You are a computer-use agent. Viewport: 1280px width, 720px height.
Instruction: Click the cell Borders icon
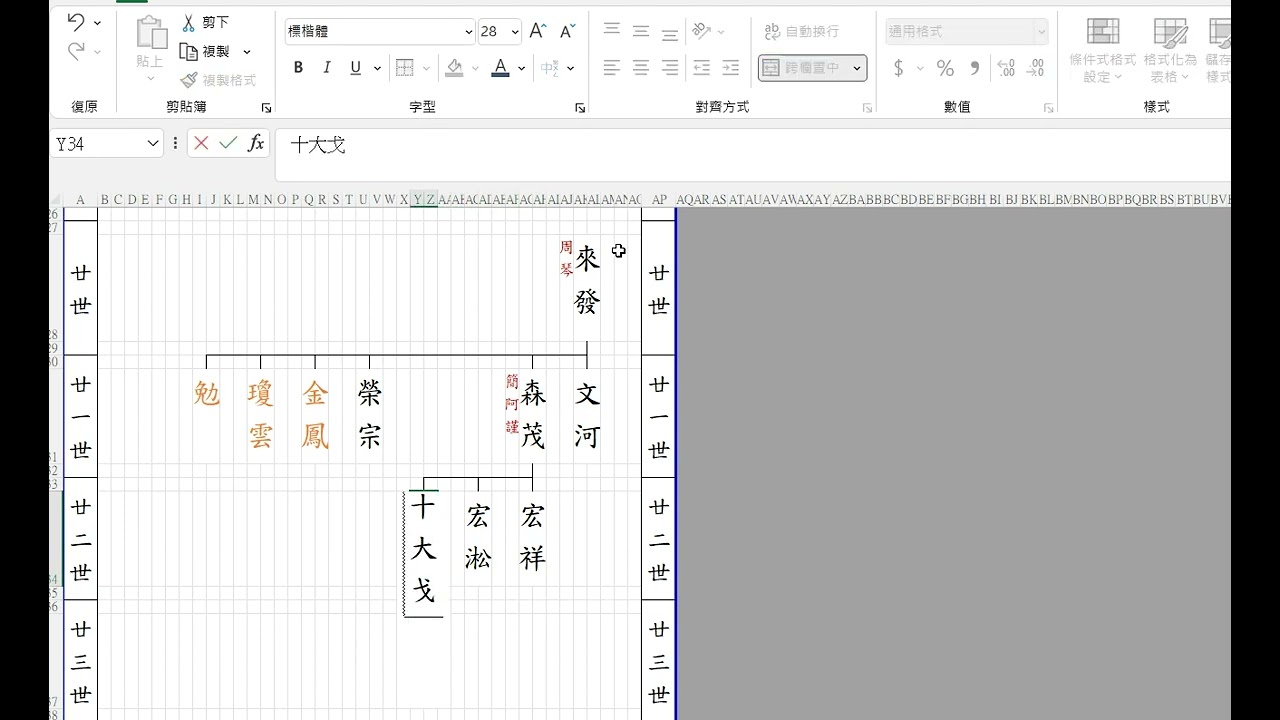click(405, 68)
